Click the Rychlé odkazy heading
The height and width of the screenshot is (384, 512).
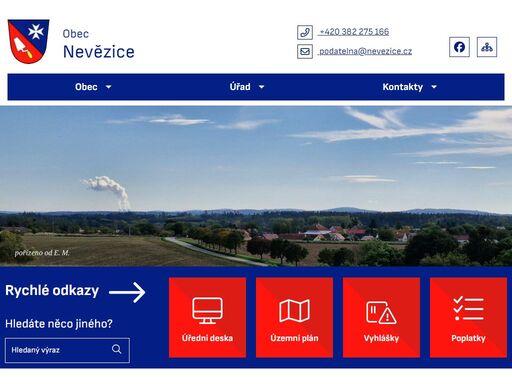tap(52, 291)
